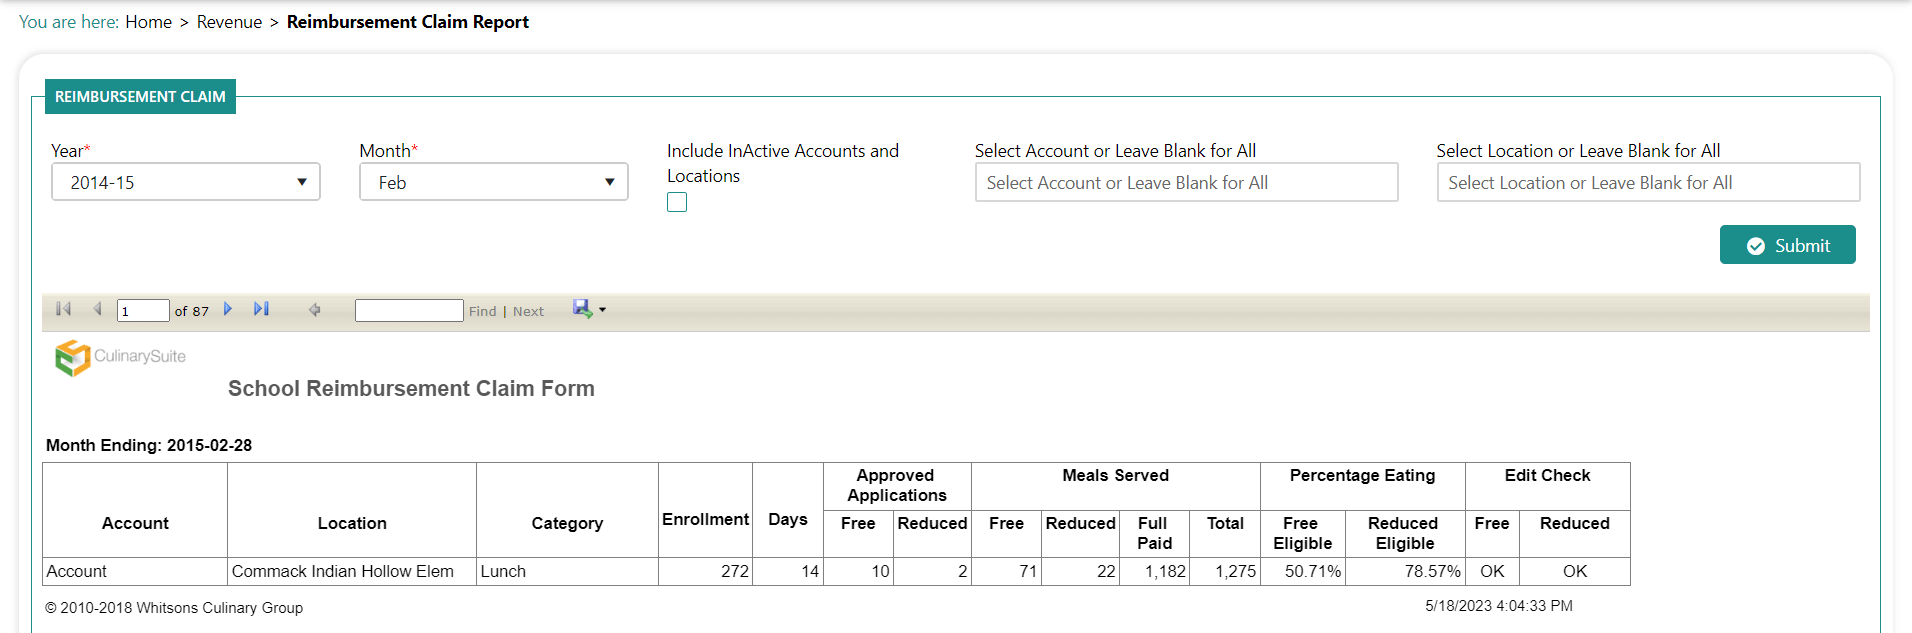Open the Year dropdown showing 2014-15
The height and width of the screenshot is (633, 1912).
(x=186, y=183)
